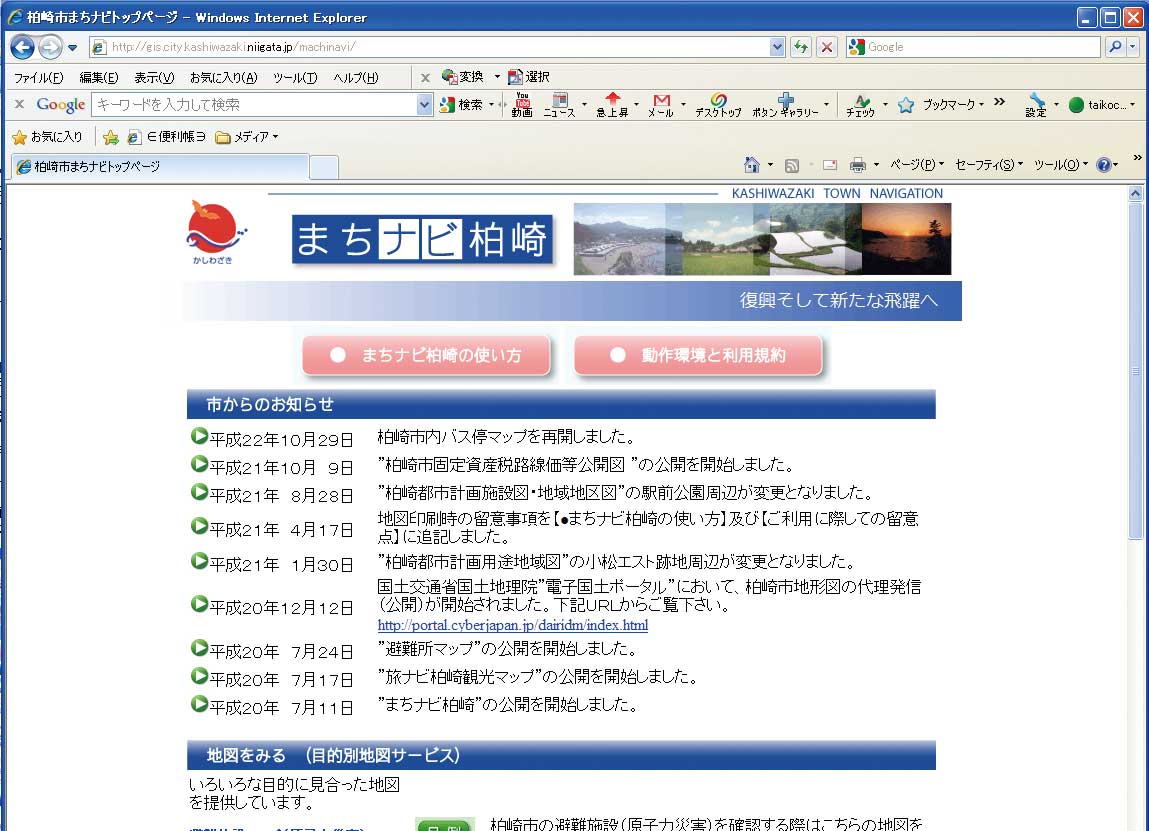Open the Print icon on command bar
The width and height of the screenshot is (1149, 831).
pos(858,164)
